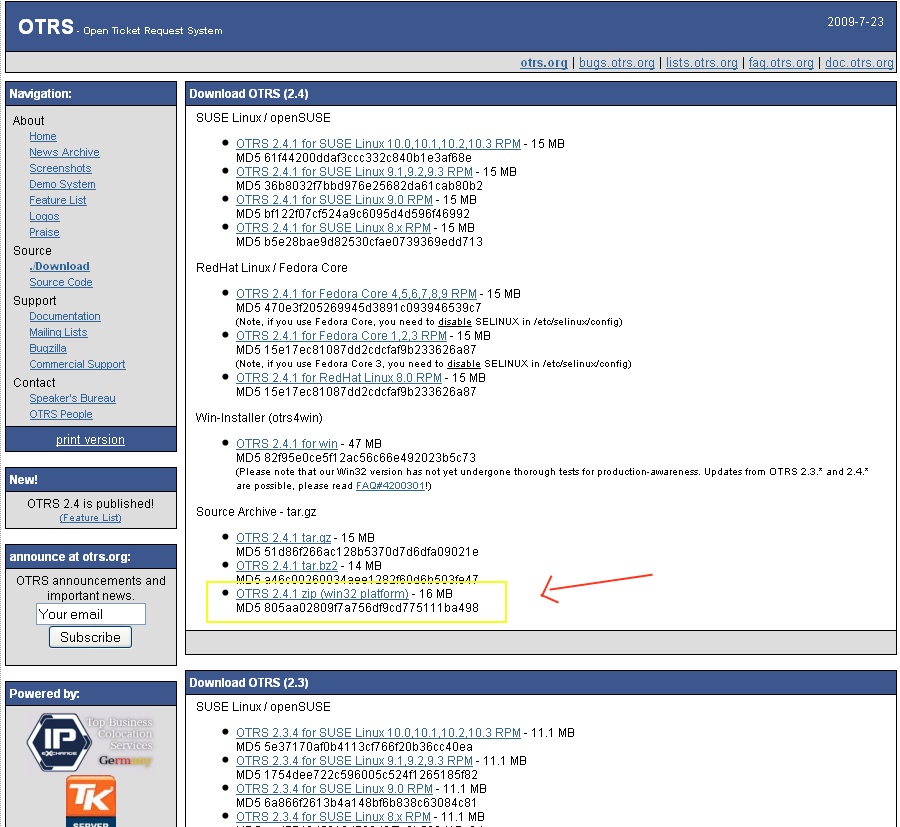This screenshot has height=827, width=900.
Task: Download OTRS 2.3.4 for SUSE Linux 9.1,9.2,9.3 RPM
Action: pyautogui.click(x=354, y=761)
